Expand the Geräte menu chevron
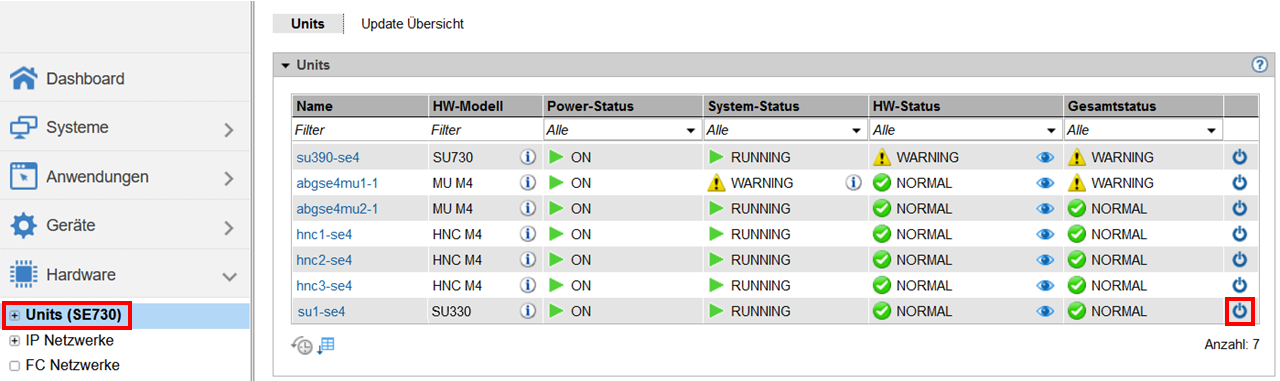1280x381 pixels. coord(229,227)
